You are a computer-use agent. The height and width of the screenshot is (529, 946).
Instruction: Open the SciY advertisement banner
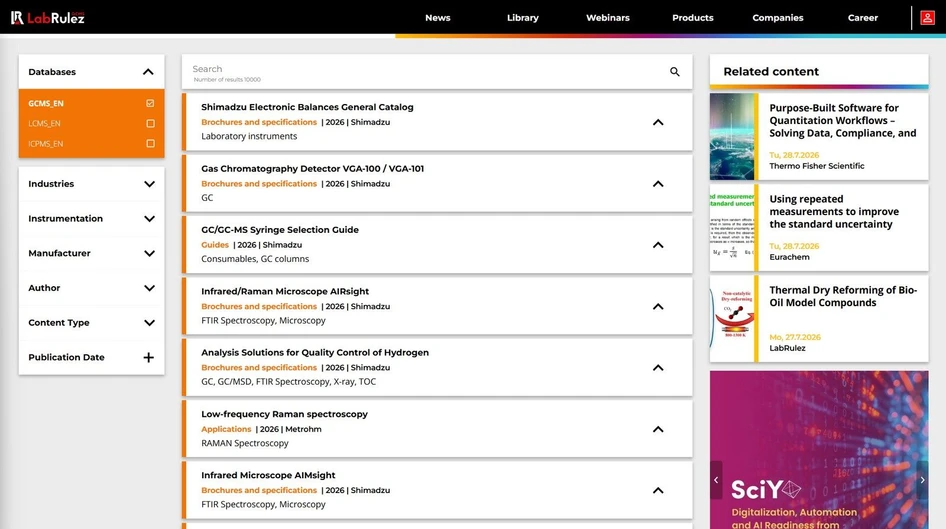click(819, 450)
